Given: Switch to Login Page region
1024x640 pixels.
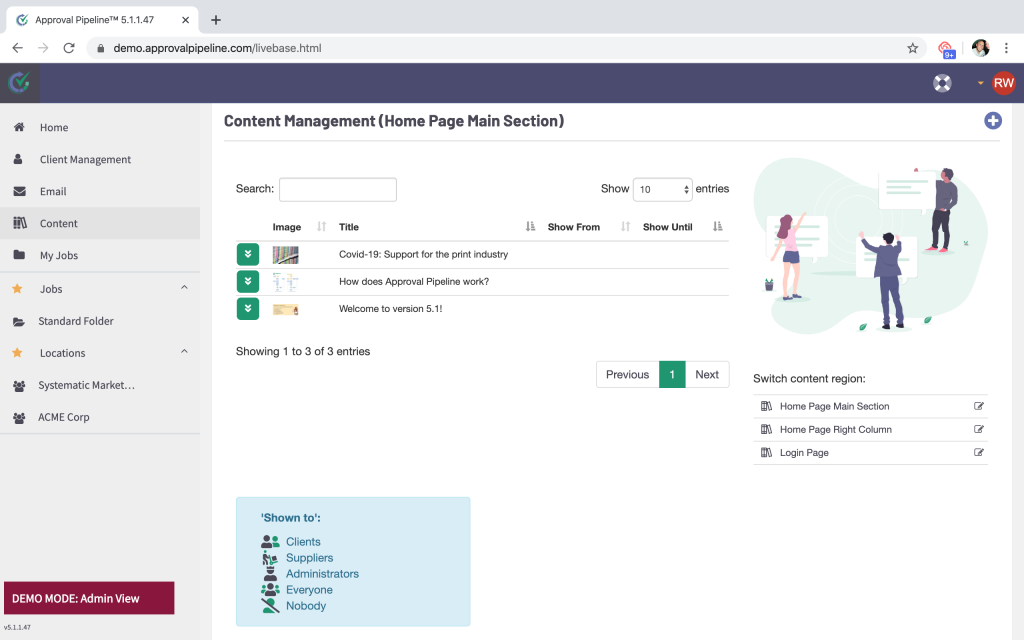Looking at the screenshot, I should coord(804,453).
